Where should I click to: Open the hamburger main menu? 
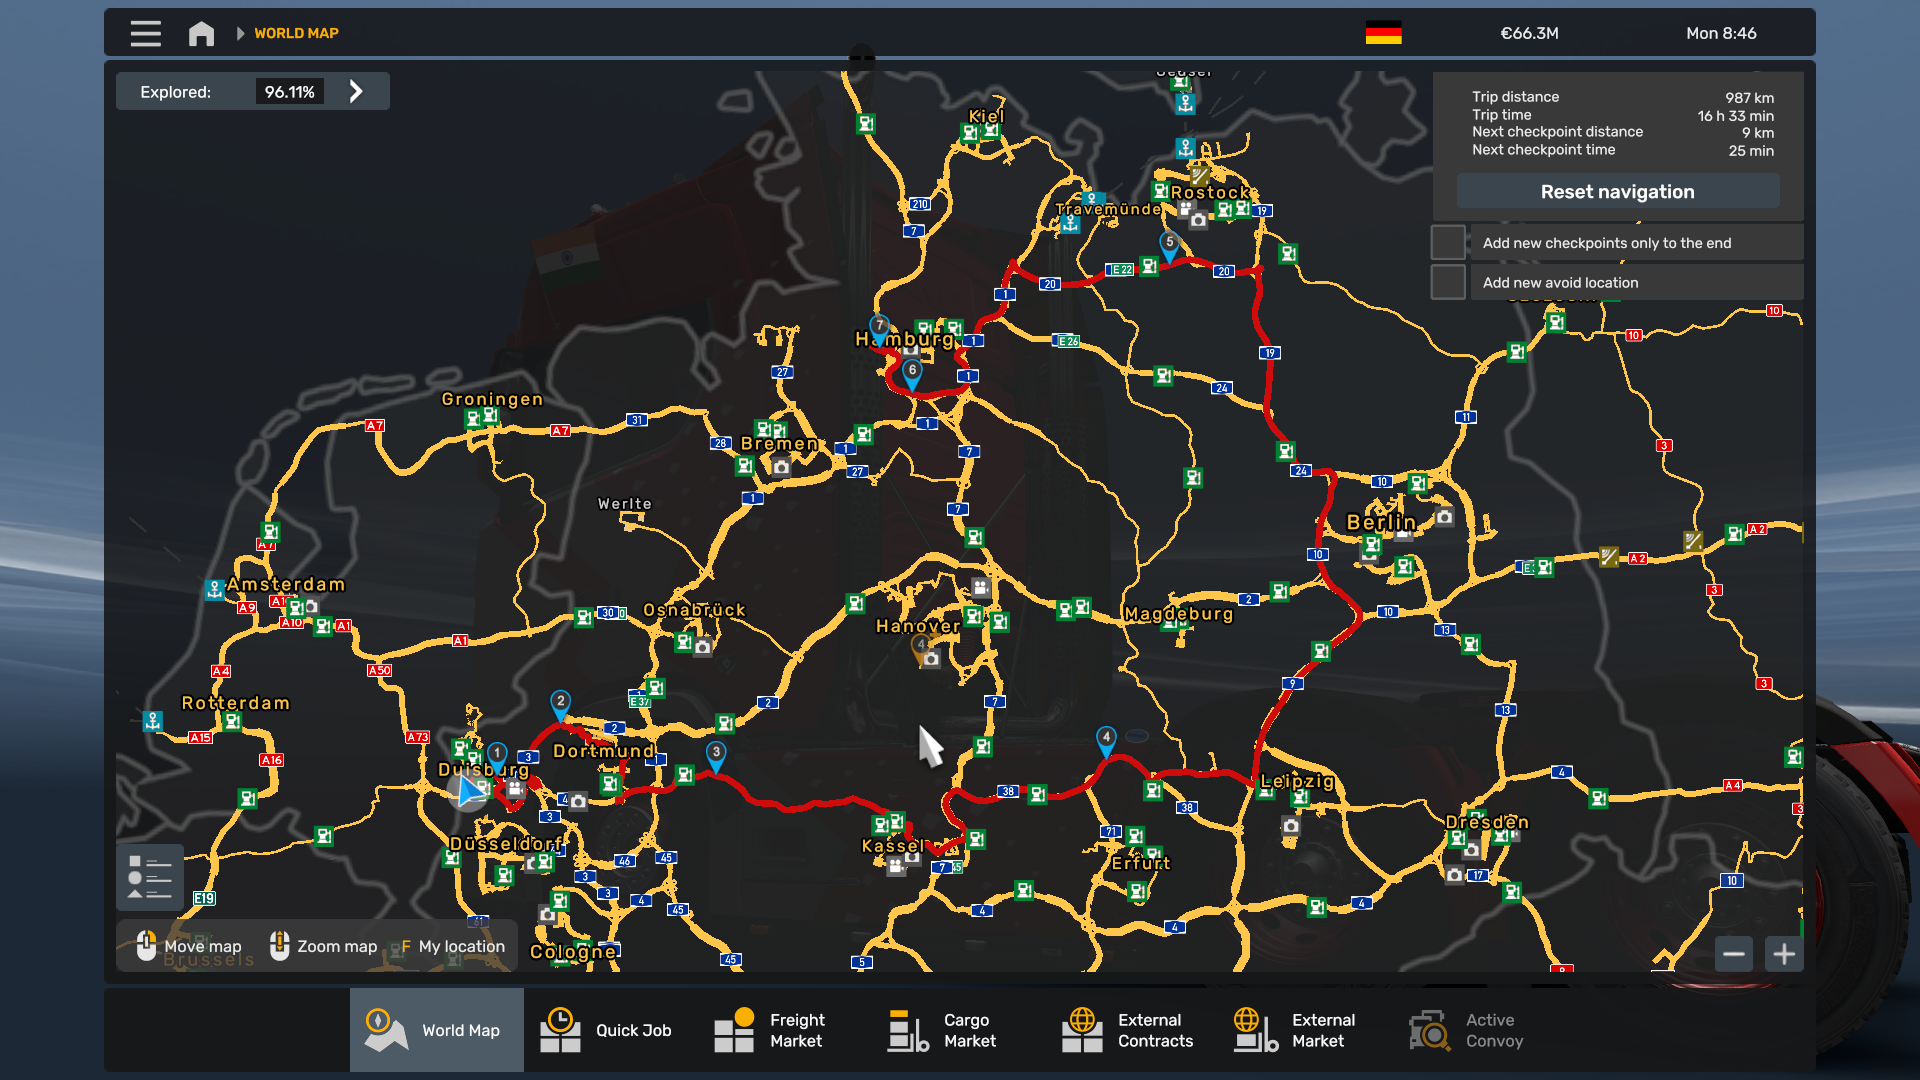click(145, 33)
